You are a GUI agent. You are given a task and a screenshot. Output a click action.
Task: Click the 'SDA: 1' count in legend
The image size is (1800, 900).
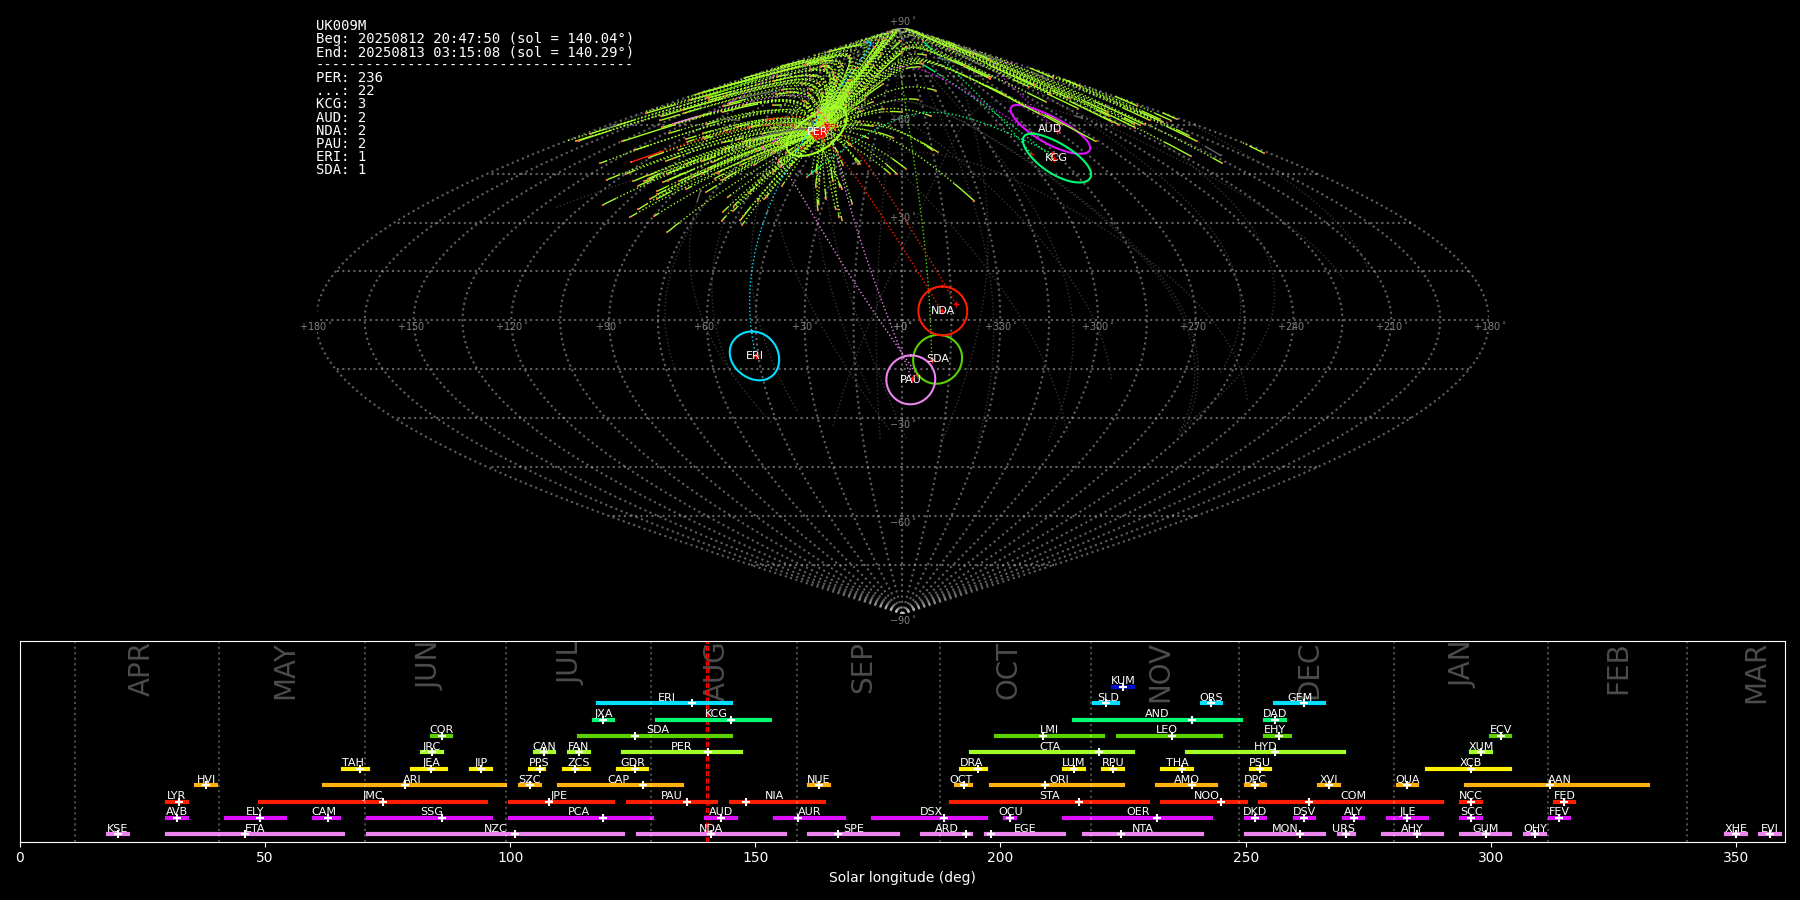[341, 170]
